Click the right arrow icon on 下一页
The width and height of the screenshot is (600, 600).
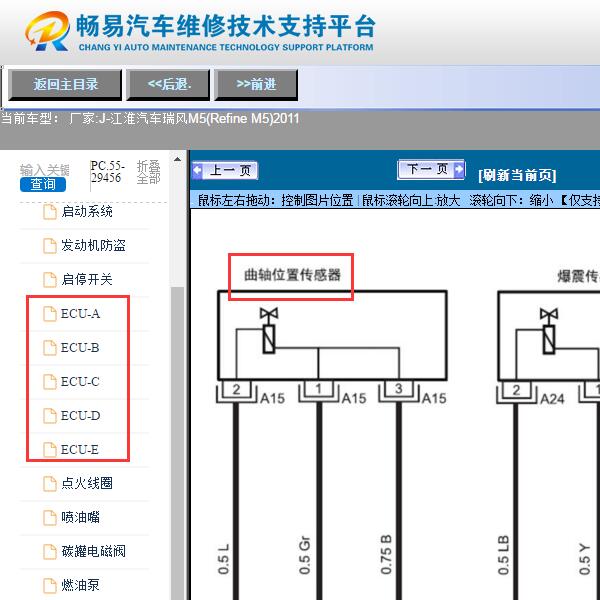(x=459, y=169)
